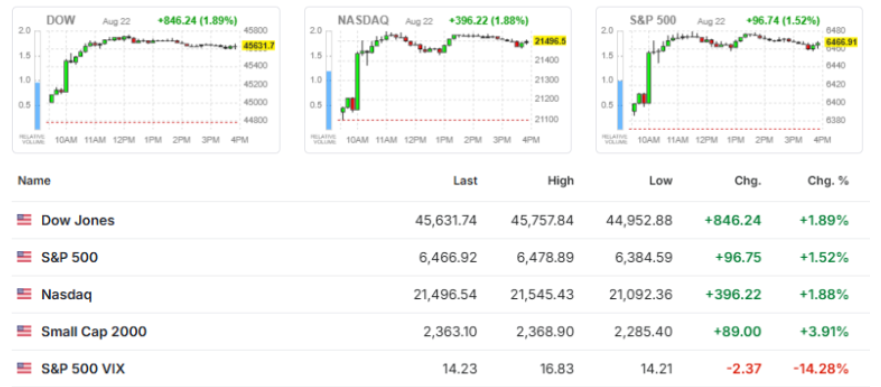
Task: Sort the table by the Chg. column header
Action: [748, 181]
